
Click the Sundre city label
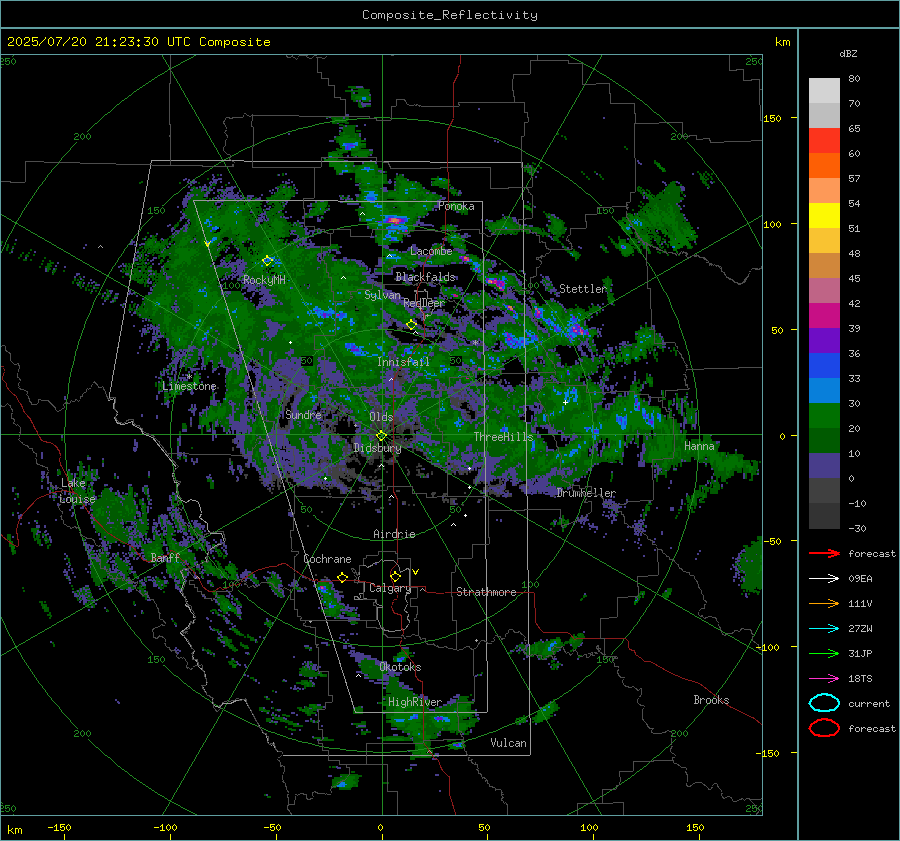pos(303,414)
